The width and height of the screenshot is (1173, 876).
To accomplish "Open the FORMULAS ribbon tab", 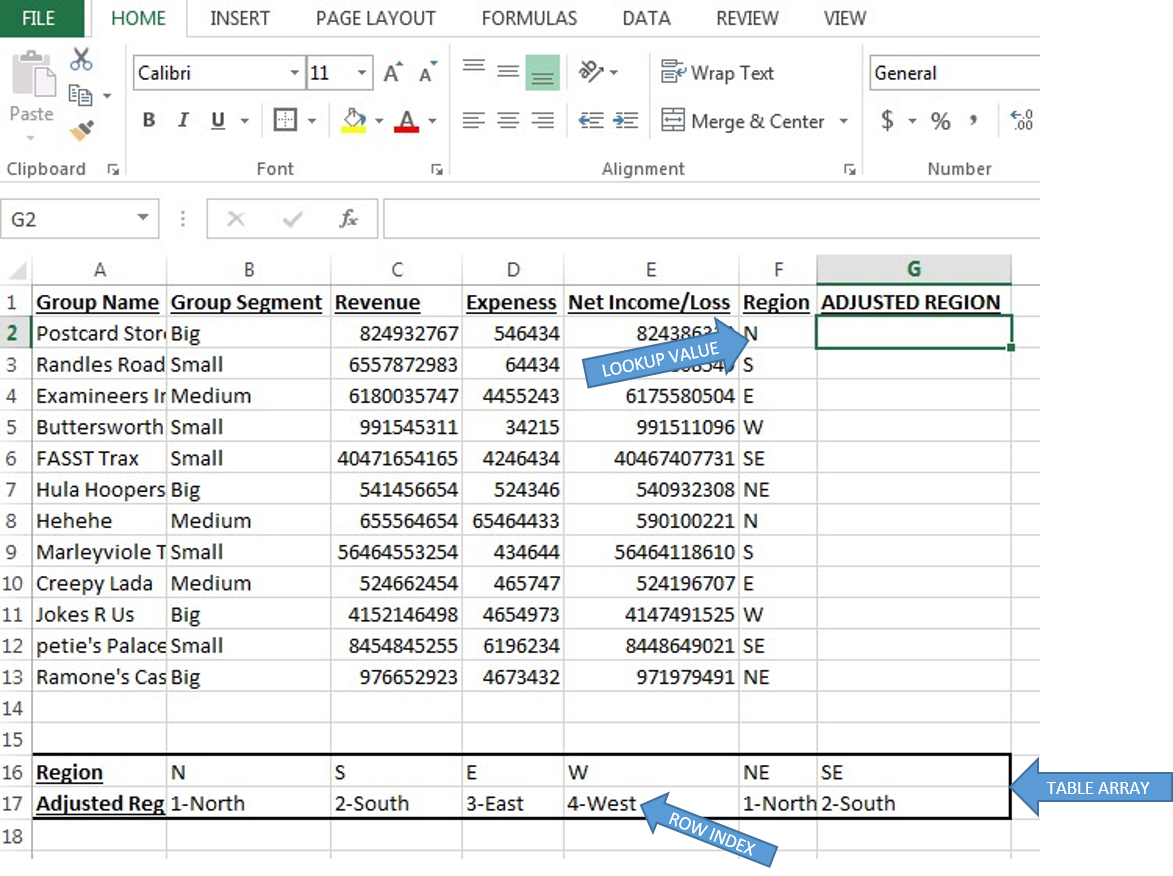I will tap(529, 17).
